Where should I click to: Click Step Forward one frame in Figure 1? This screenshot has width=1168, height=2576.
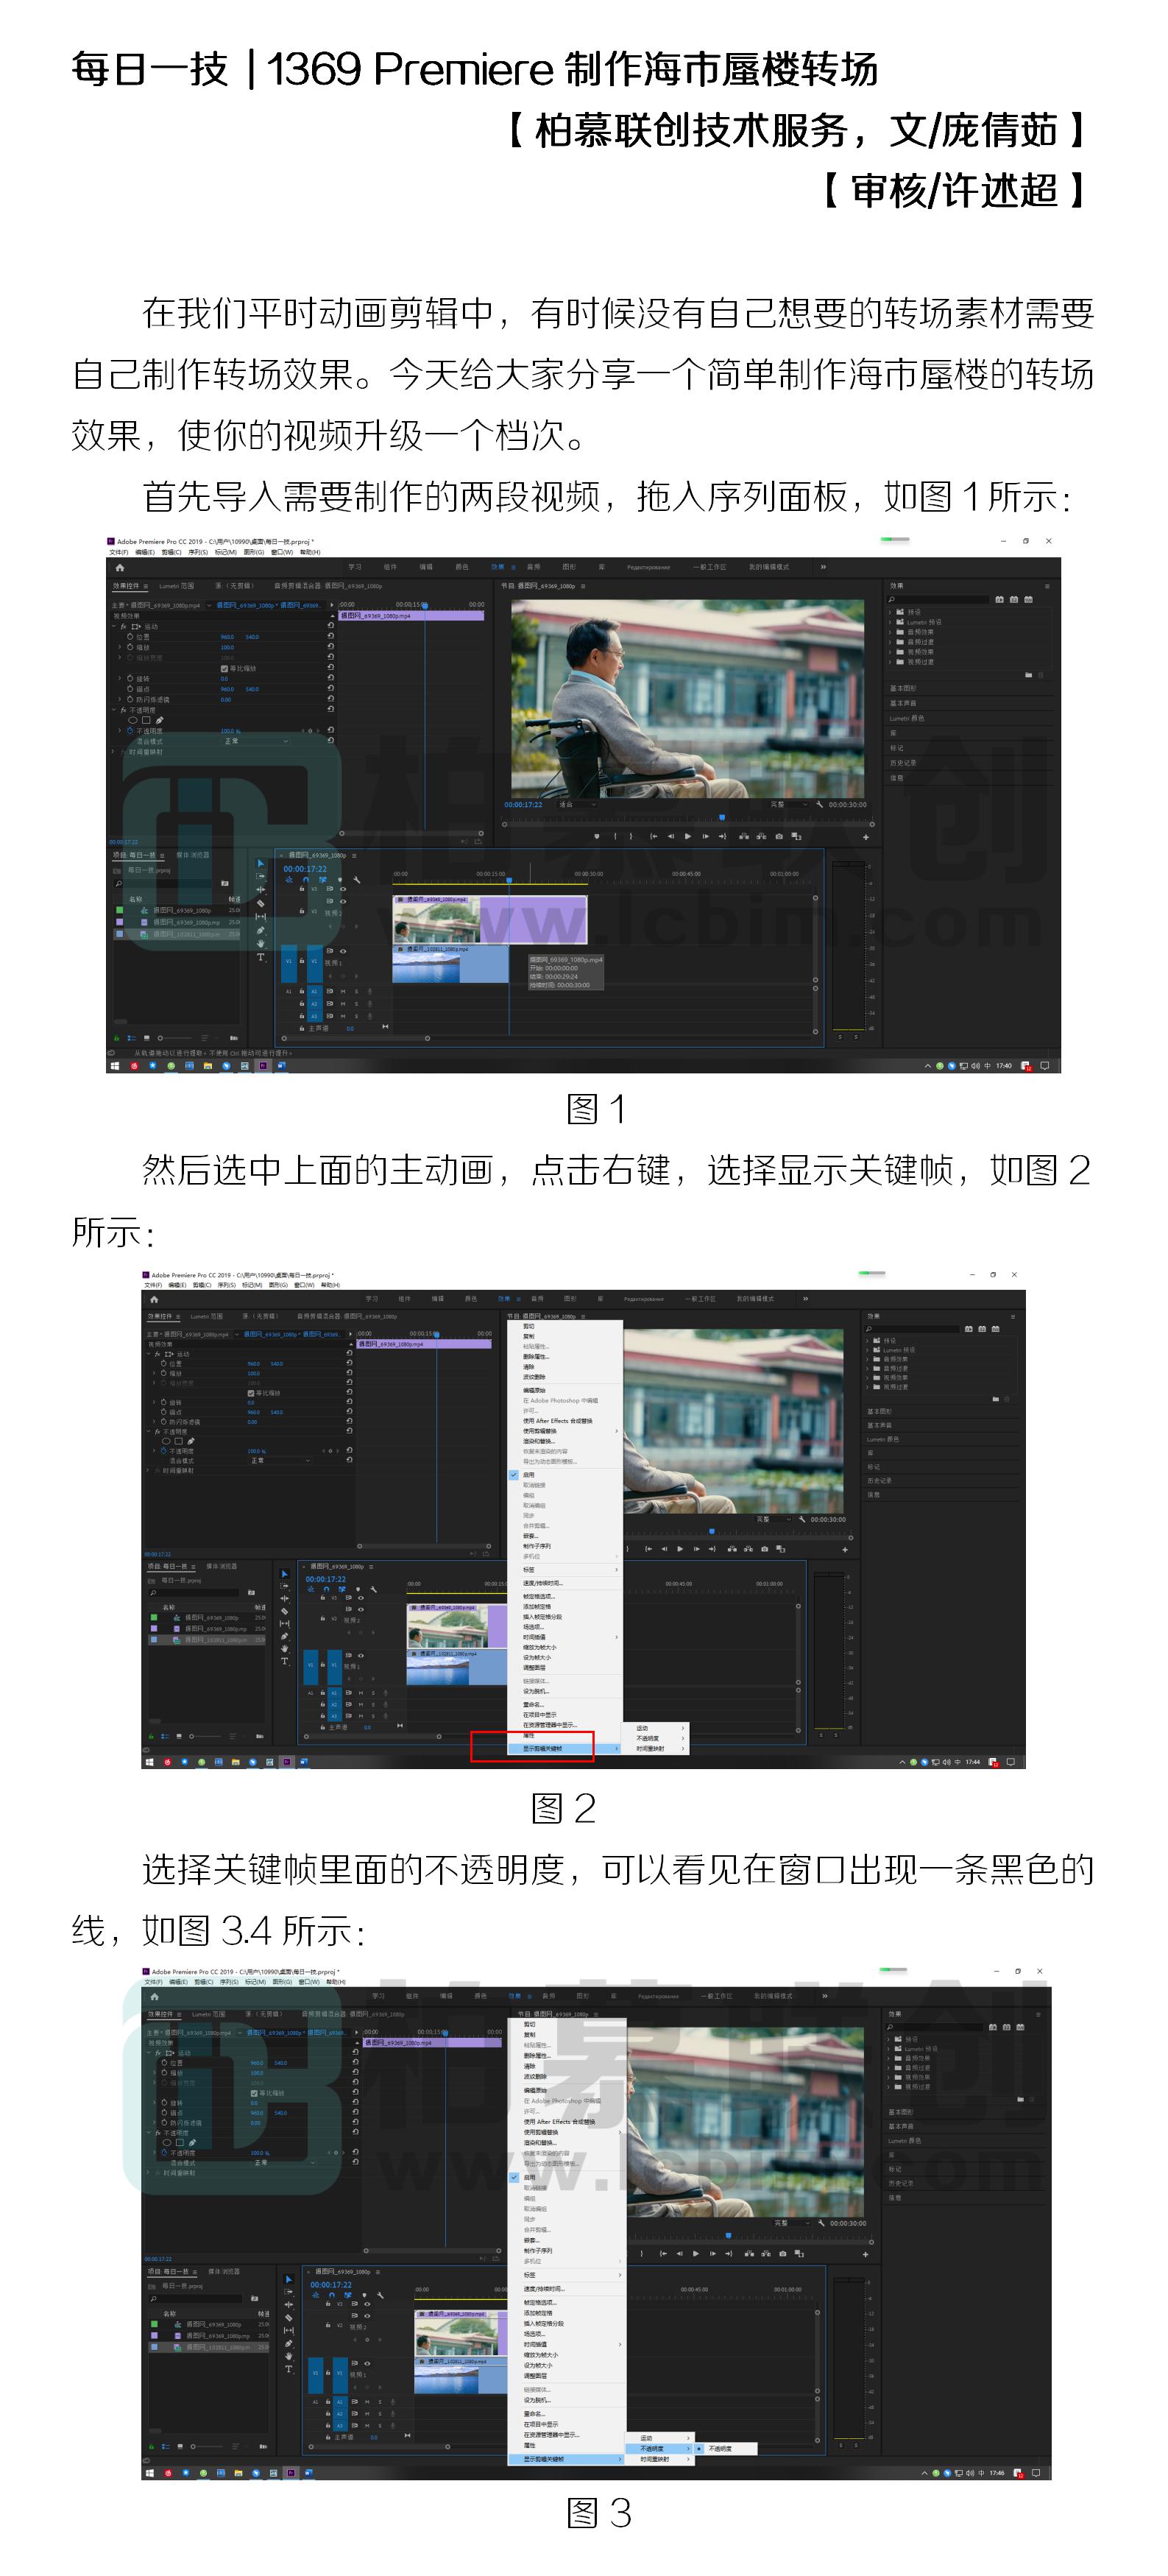(706, 837)
